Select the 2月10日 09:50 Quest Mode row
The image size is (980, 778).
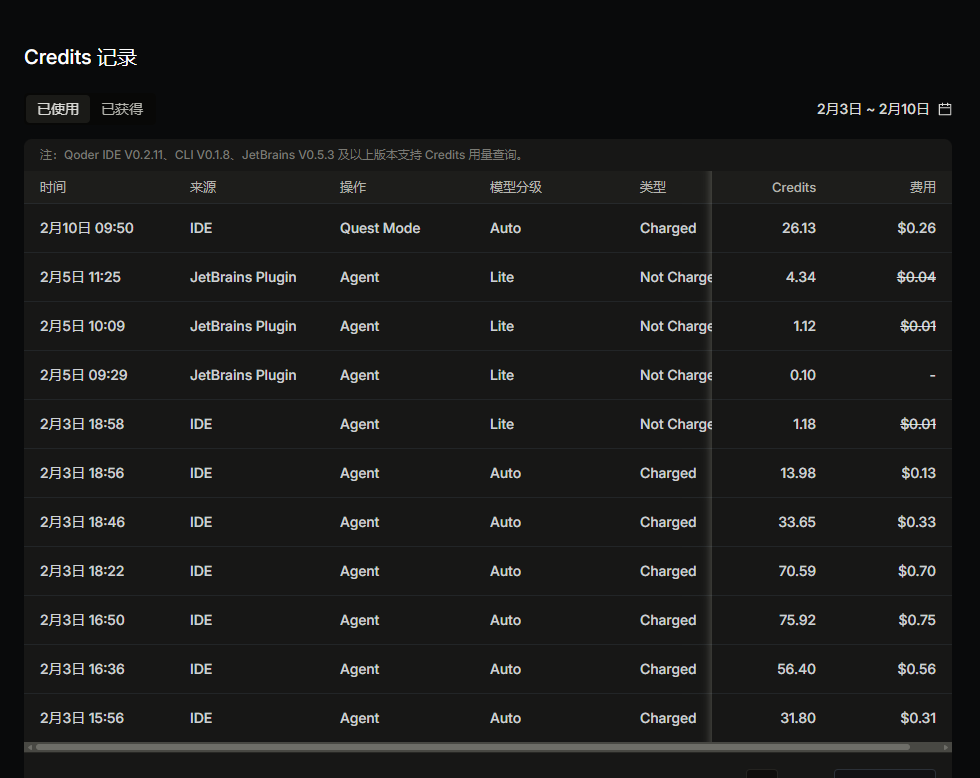pos(380,228)
